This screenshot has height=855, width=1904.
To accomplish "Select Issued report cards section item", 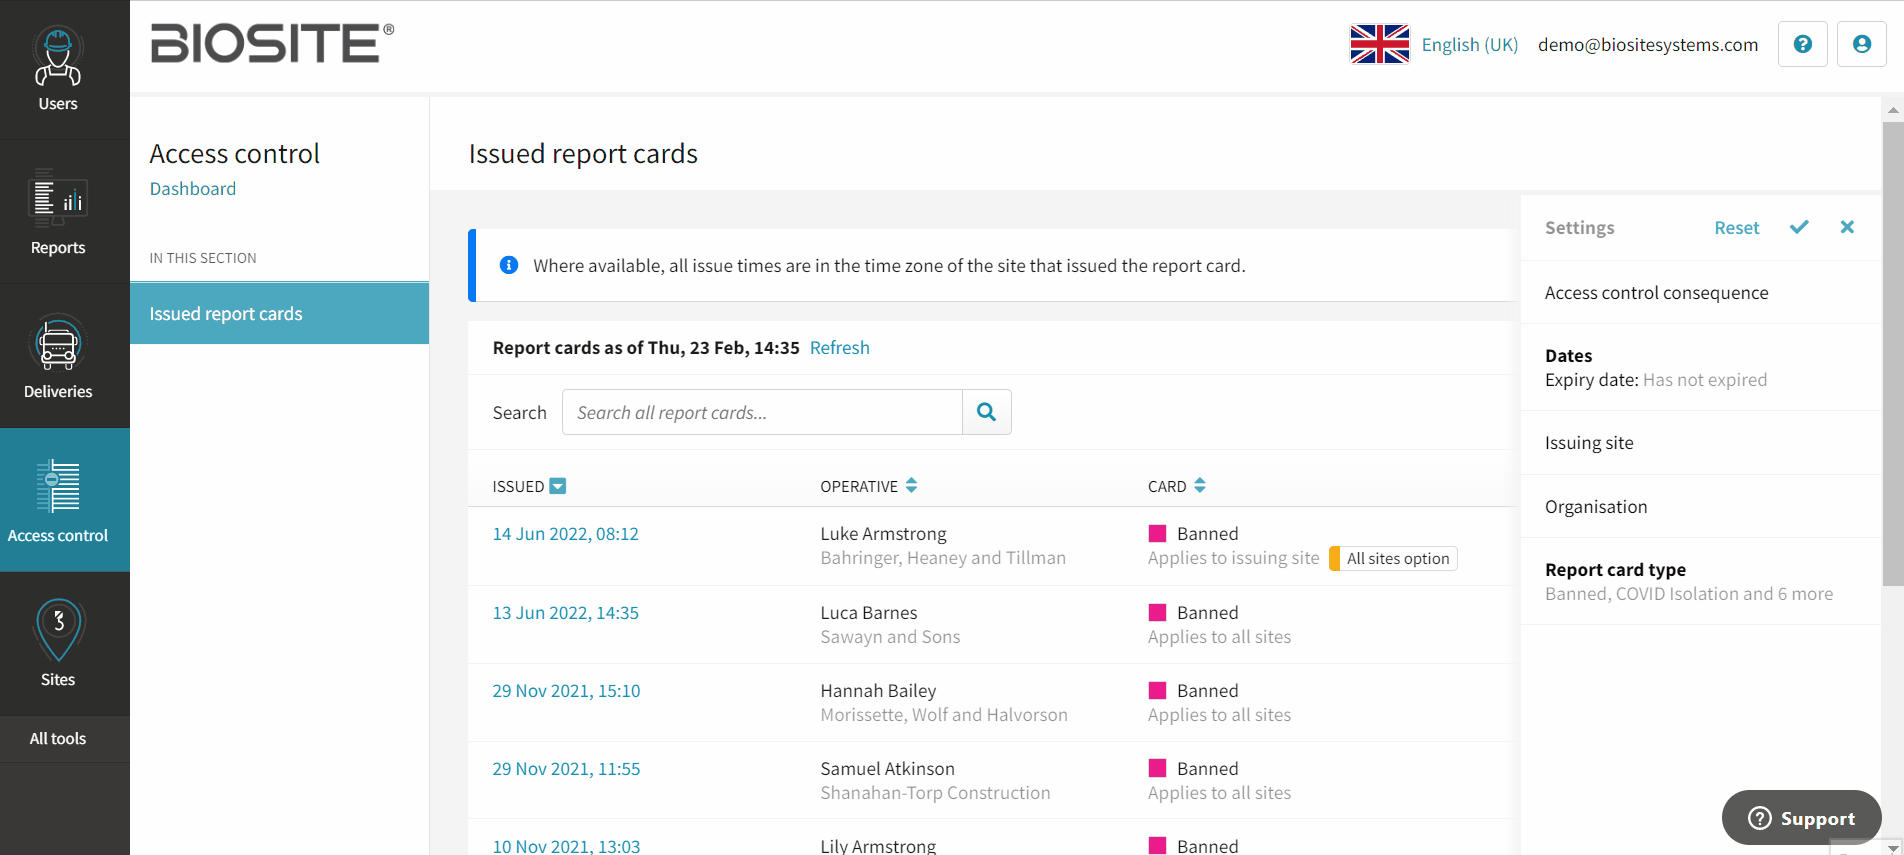I will 279,313.
